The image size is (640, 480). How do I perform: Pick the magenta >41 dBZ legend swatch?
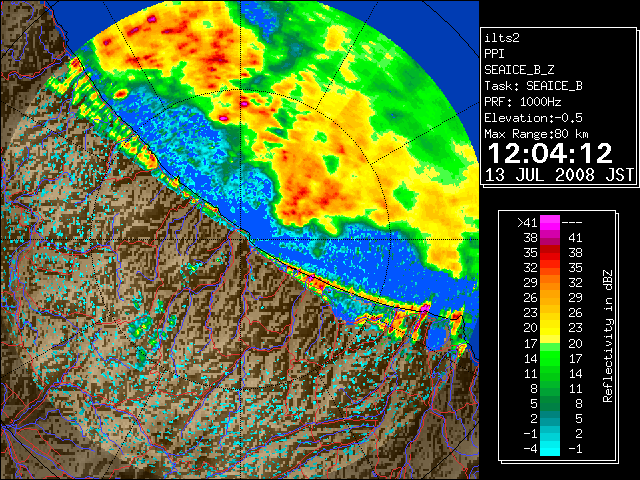(550, 223)
